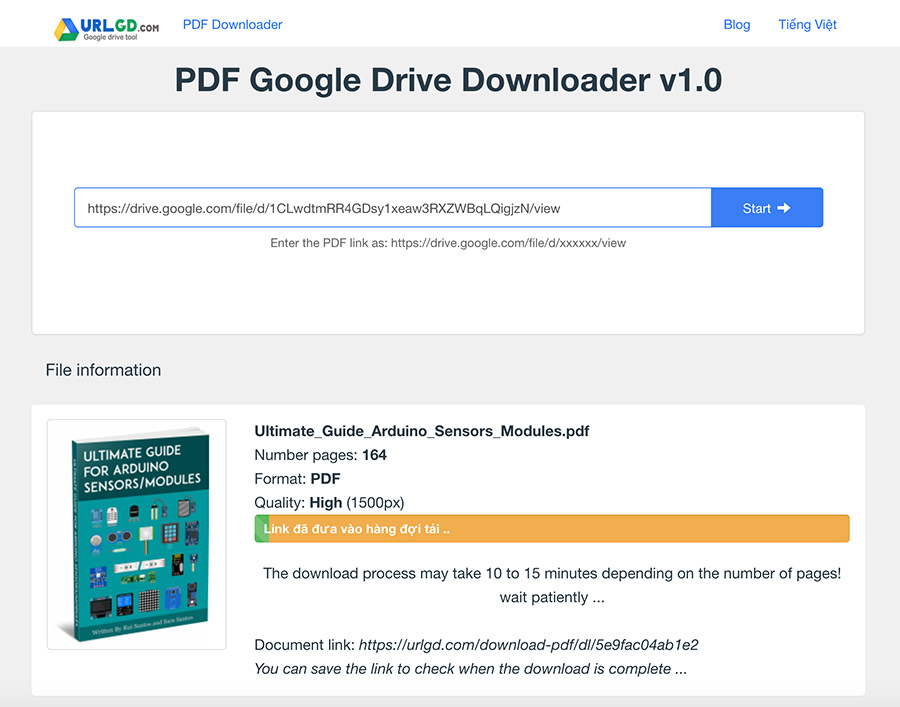
Task: Click the 'Number pages: 164' line
Action: (x=320, y=455)
